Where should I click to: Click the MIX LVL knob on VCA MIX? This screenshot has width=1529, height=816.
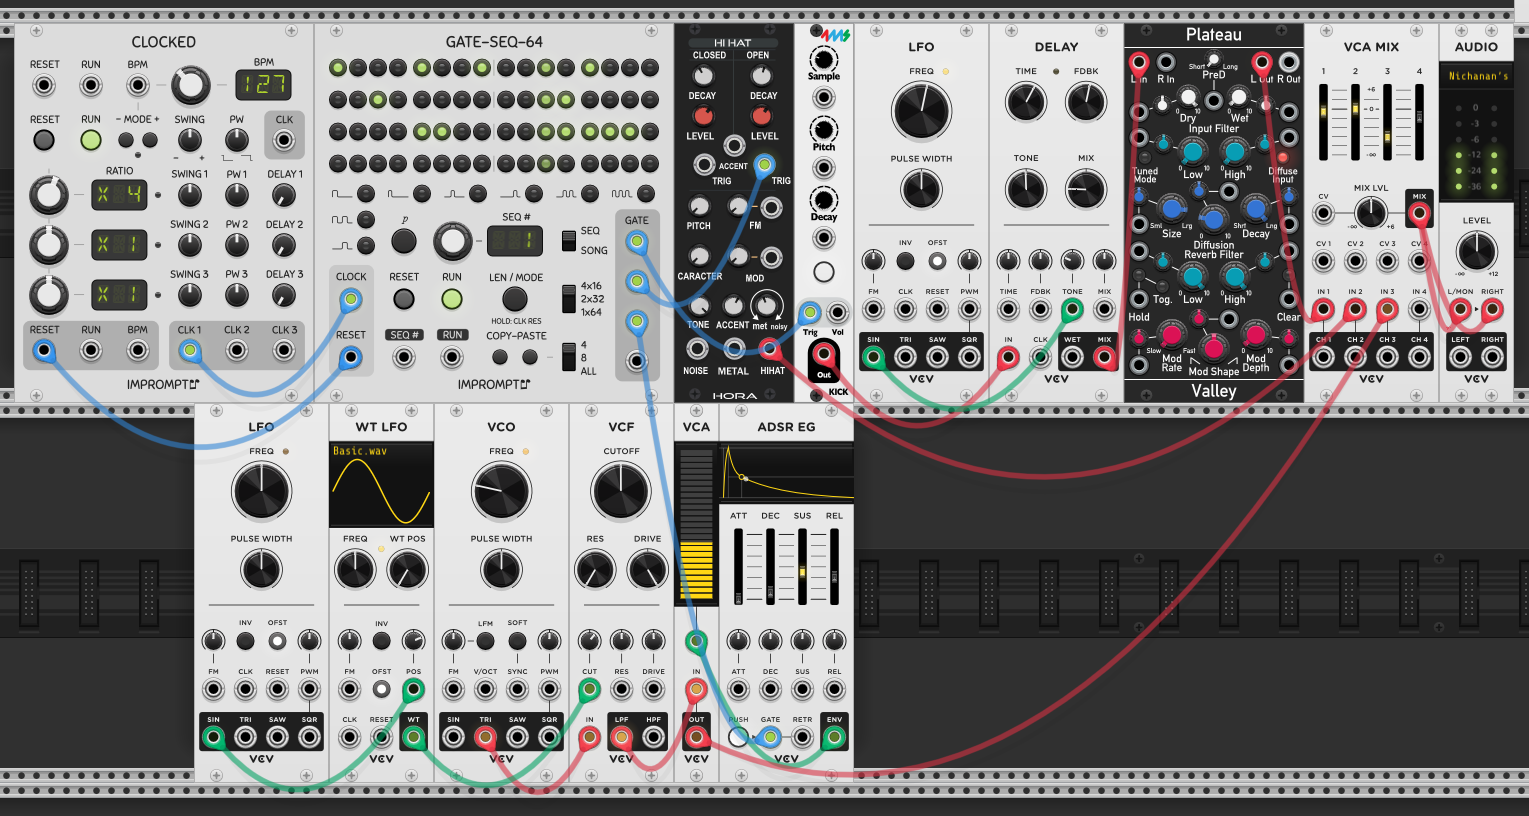(1371, 212)
